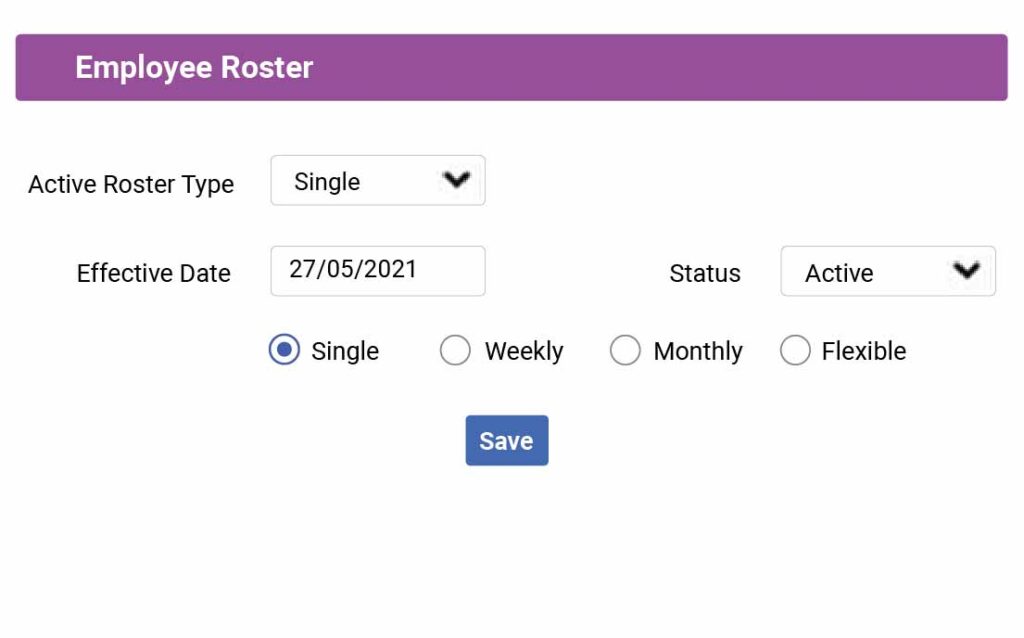Click the Employee Roster header title
The height and width of the screenshot is (638, 1024).
194,67
